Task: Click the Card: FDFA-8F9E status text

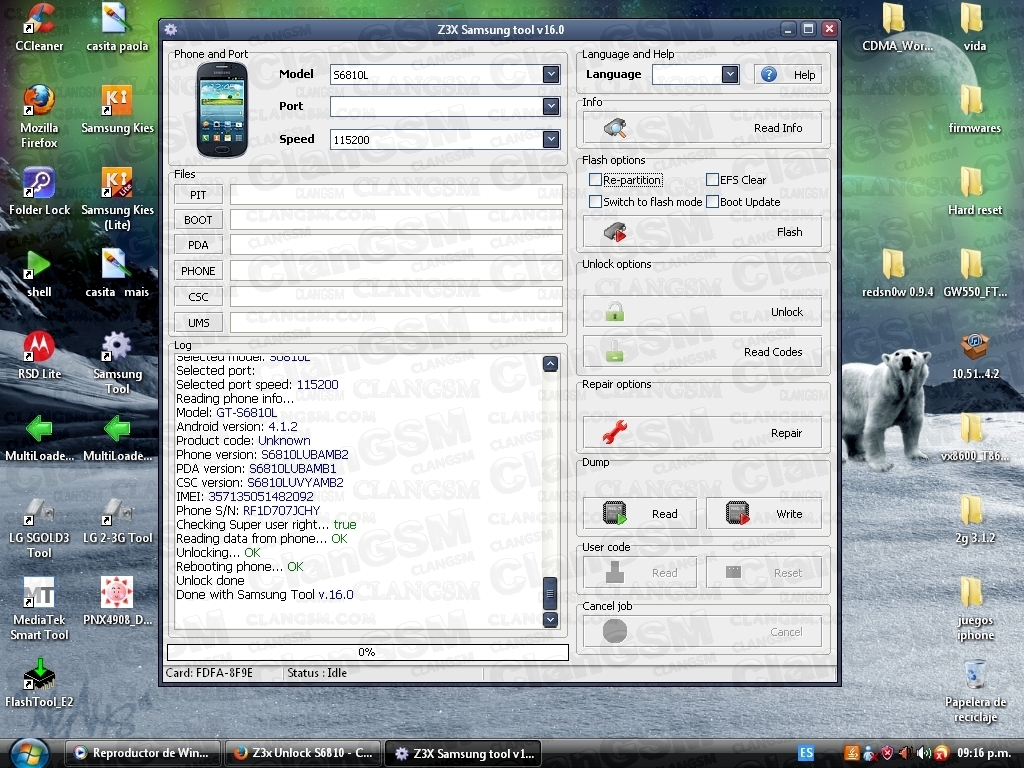Action: (209, 673)
